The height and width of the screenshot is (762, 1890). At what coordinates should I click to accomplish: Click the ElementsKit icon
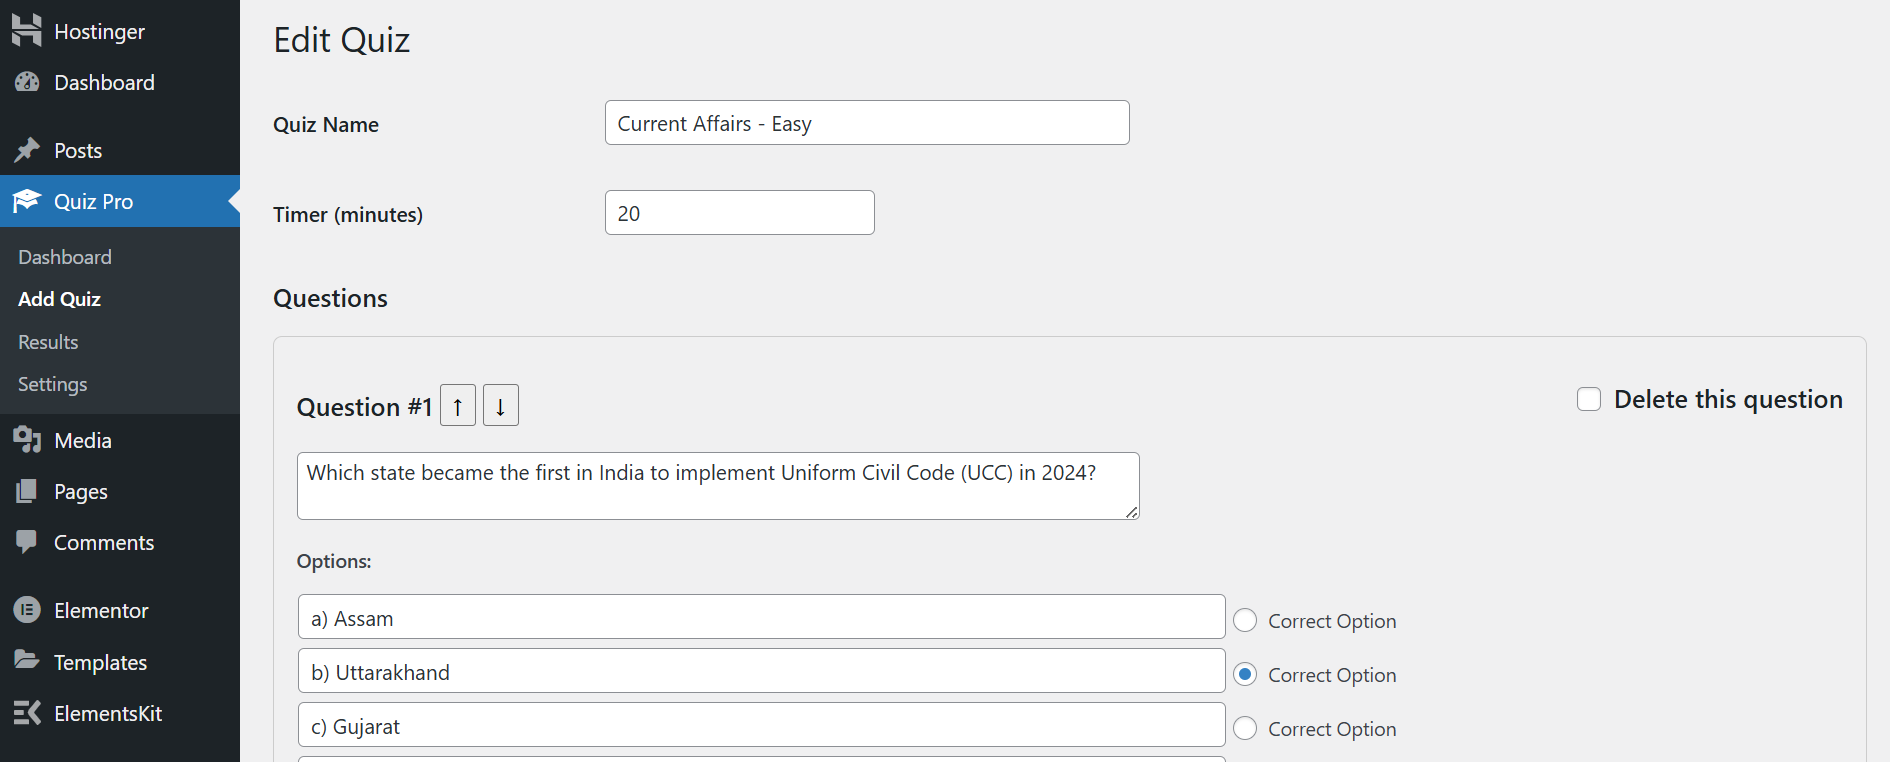[x=27, y=713]
